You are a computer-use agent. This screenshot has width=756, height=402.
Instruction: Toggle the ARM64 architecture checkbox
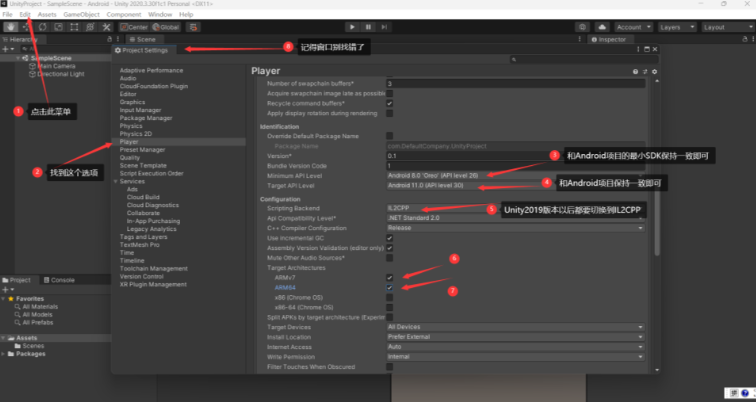point(389,287)
